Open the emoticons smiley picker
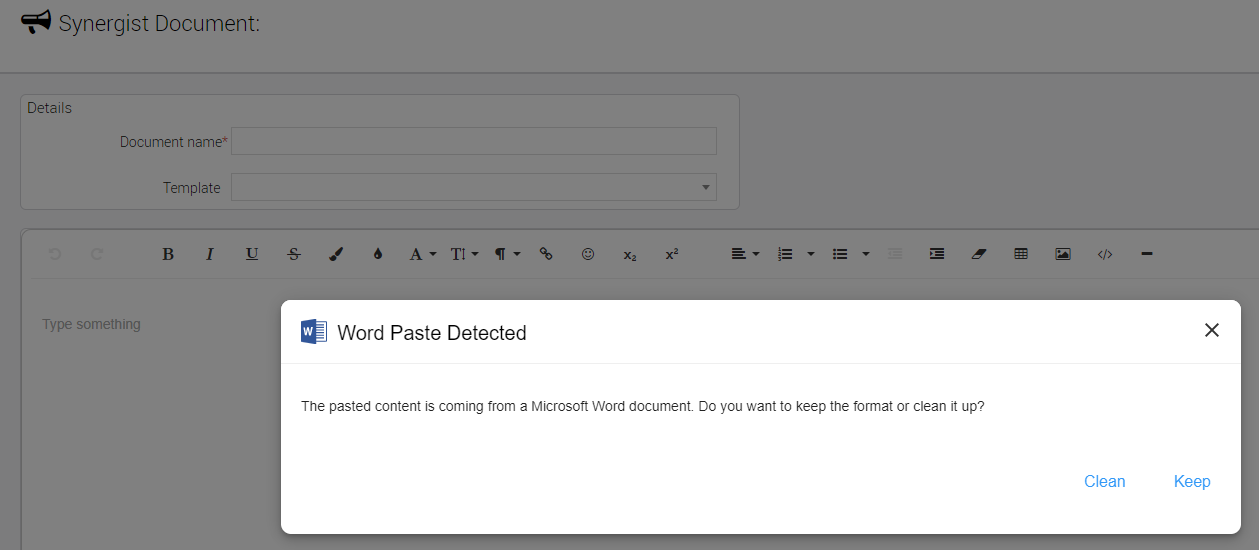Screen dimensions: 1259x550 (588, 254)
